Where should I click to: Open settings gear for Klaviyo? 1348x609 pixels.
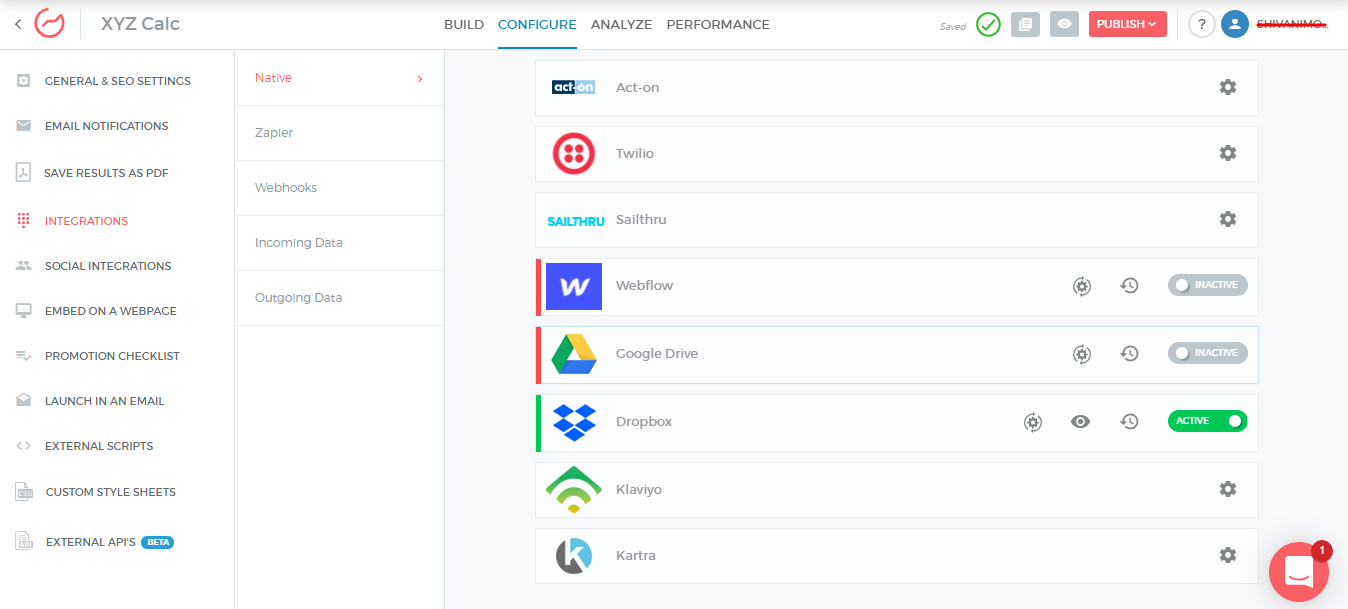(1228, 489)
